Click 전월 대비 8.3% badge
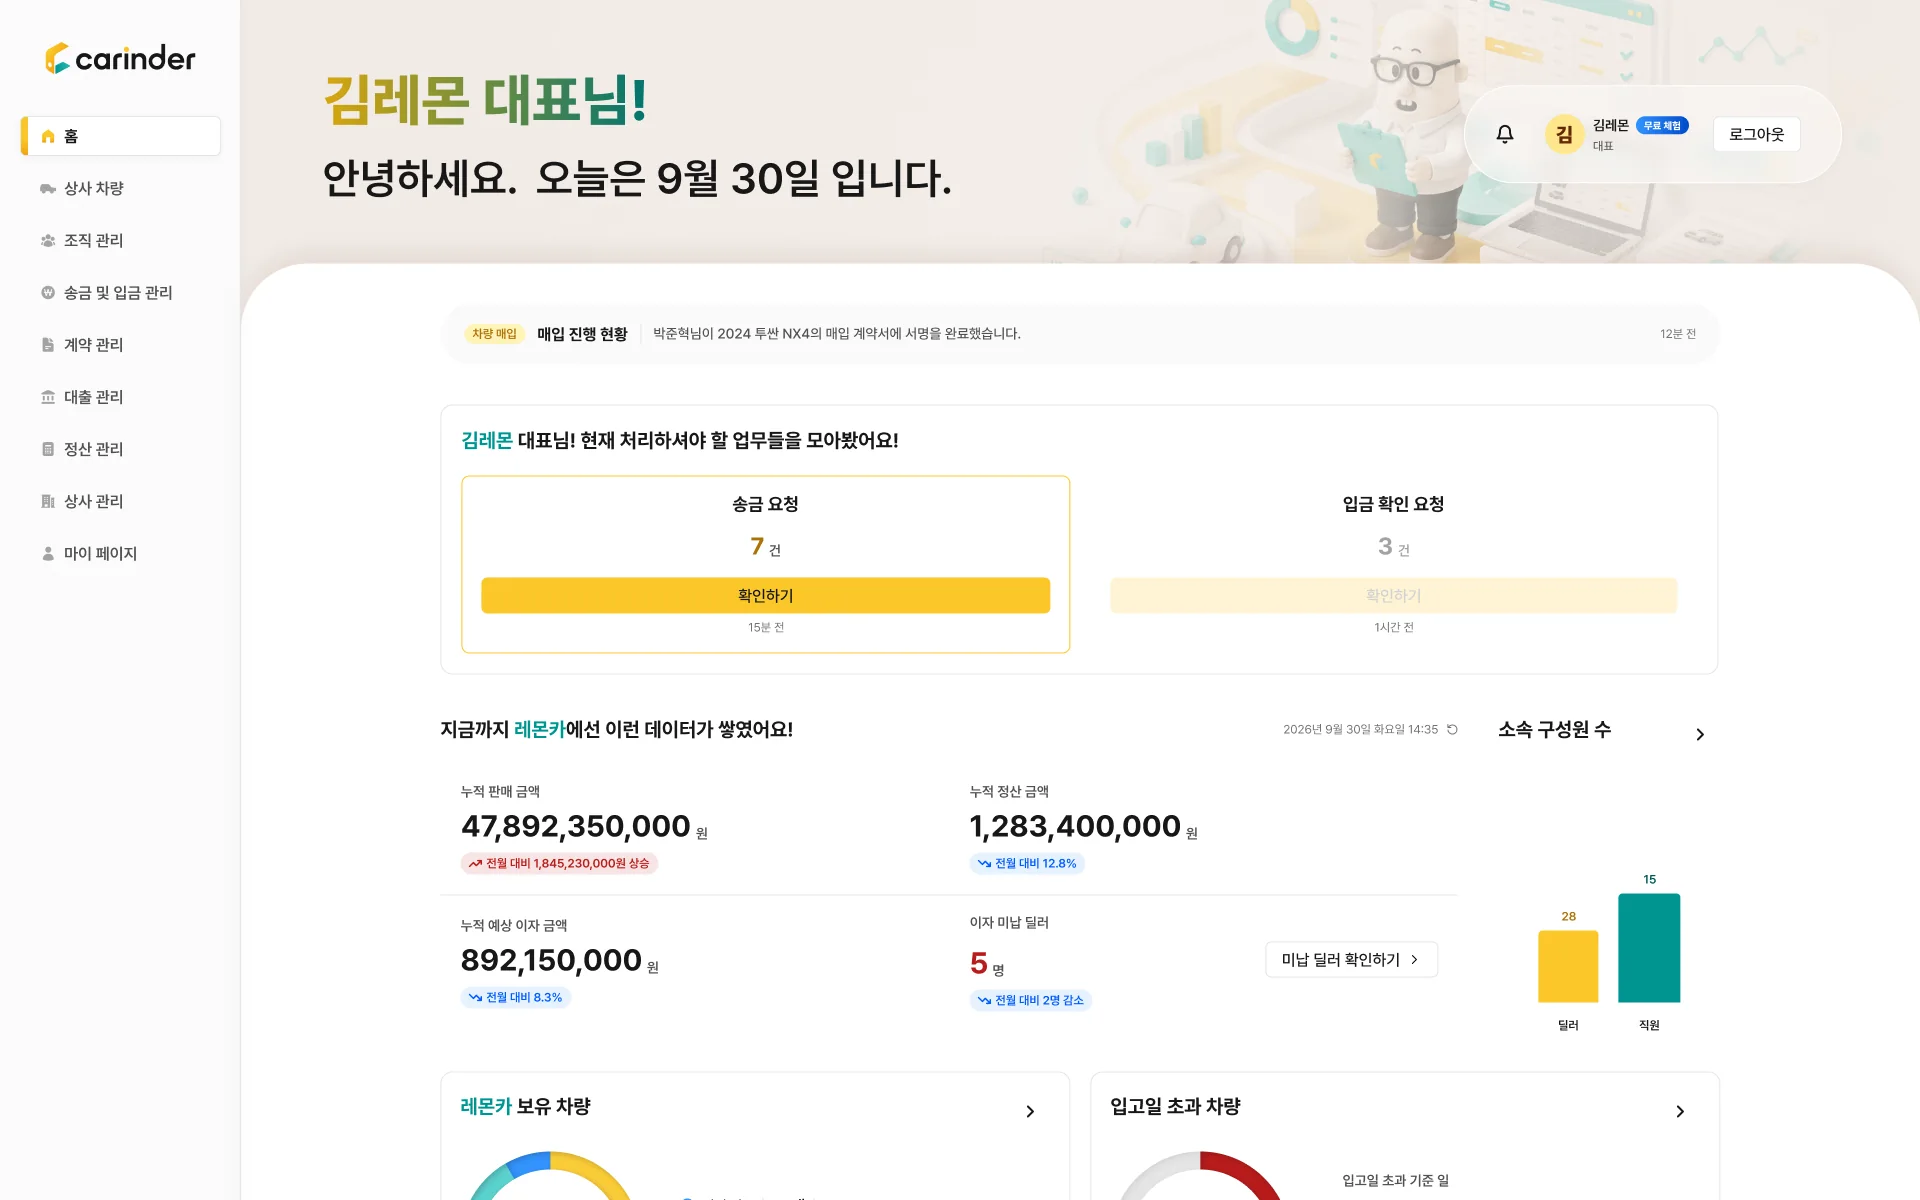1920x1200 pixels. click(x=515, y=997)
